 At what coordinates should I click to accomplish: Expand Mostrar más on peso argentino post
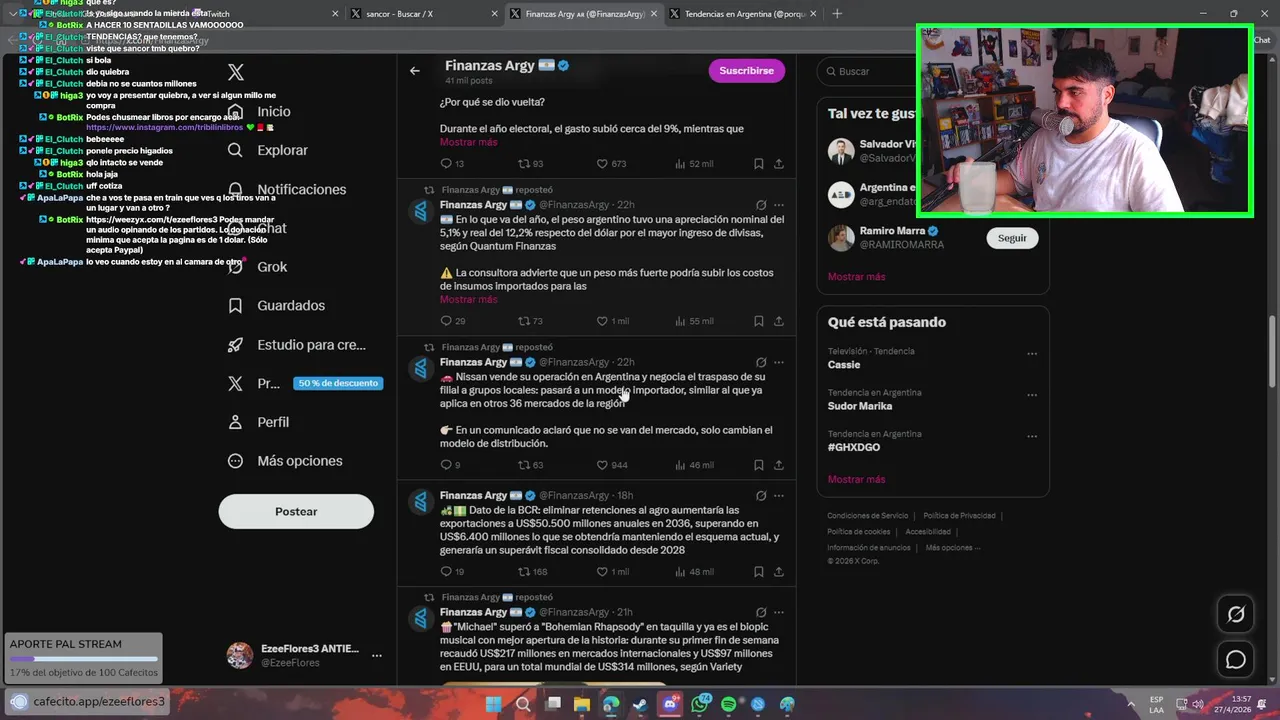click(x=468, y=299)
